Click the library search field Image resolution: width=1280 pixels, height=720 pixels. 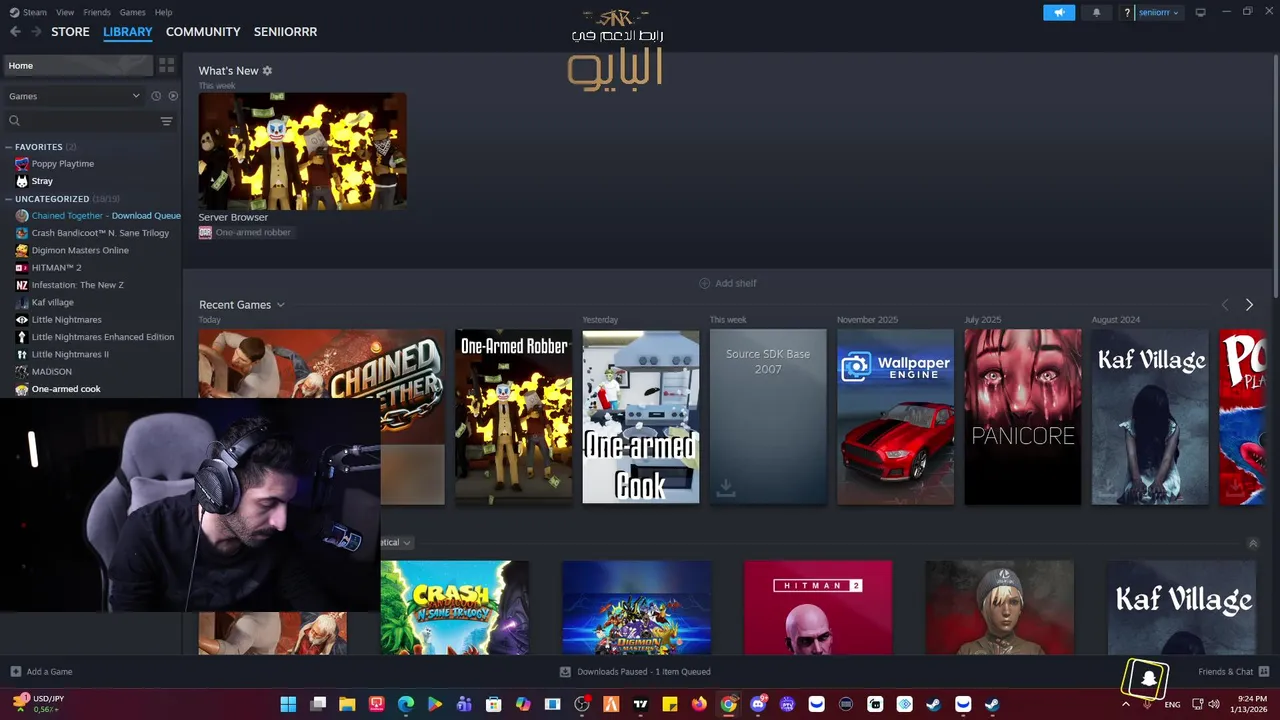(x=80, y=121)
